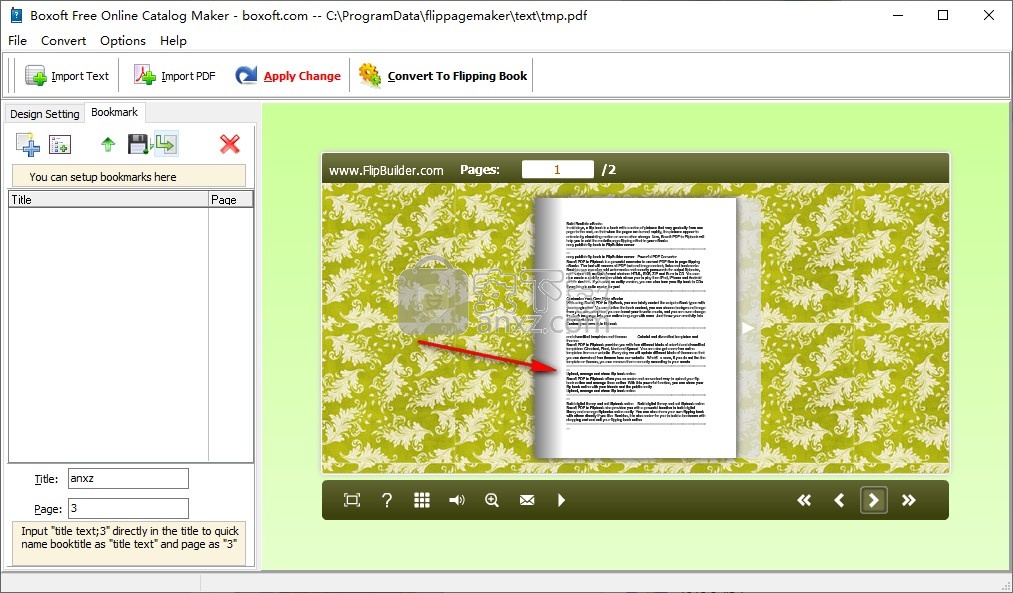Switch to Design Setting tab
Viewport: 1013px width, 593px height.
(x=45, y=114)
